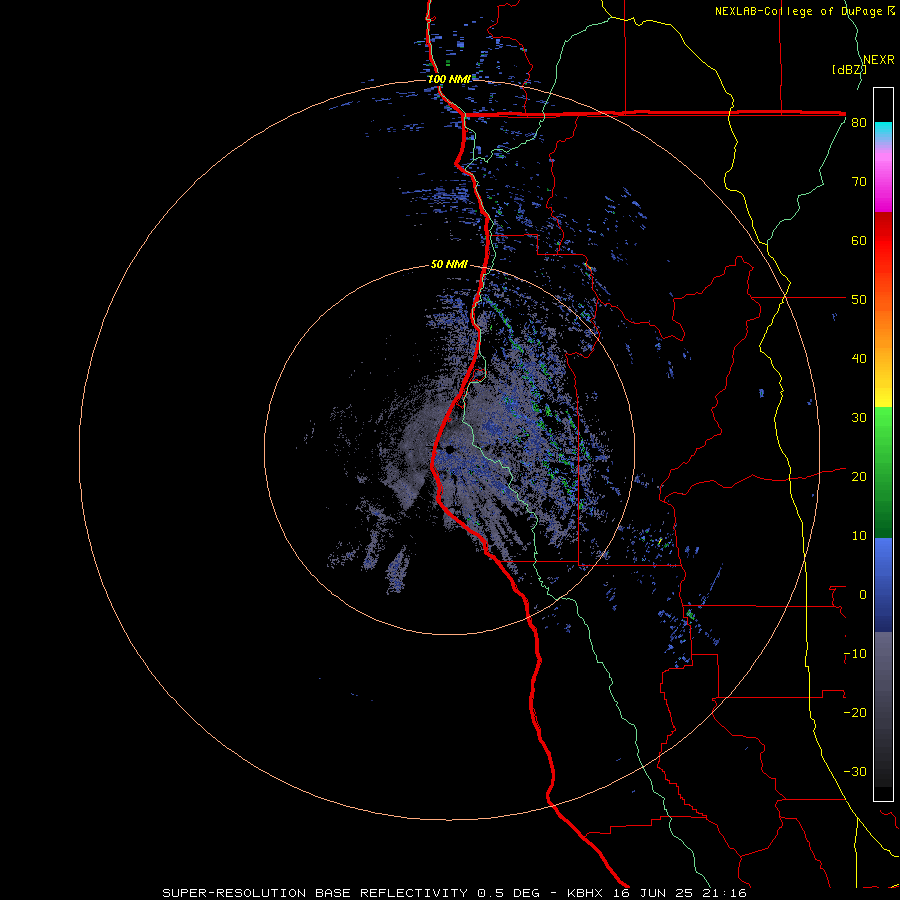Click the 60 value on the dBZ scale
This screenshot has height=900, width=900.
[859, 240]
